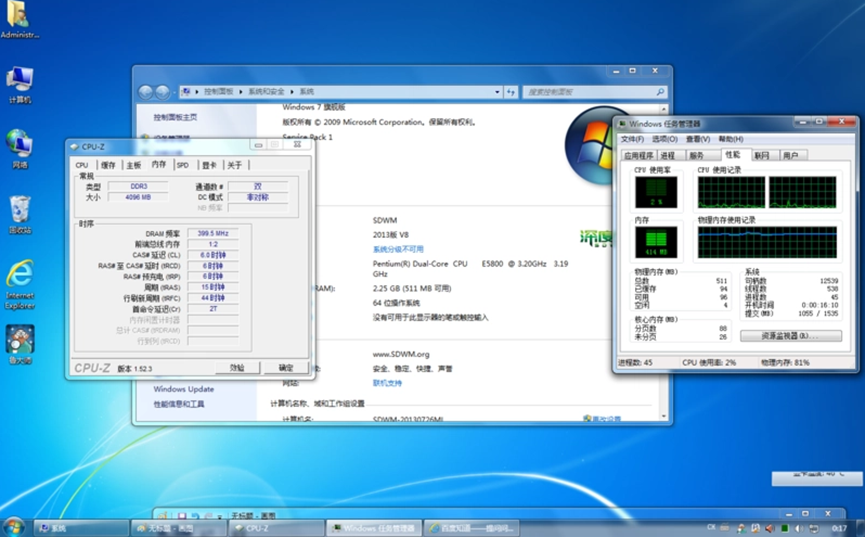
Task: Open the 选项(O) menu in Task Manager
Action: pos(665,139)
